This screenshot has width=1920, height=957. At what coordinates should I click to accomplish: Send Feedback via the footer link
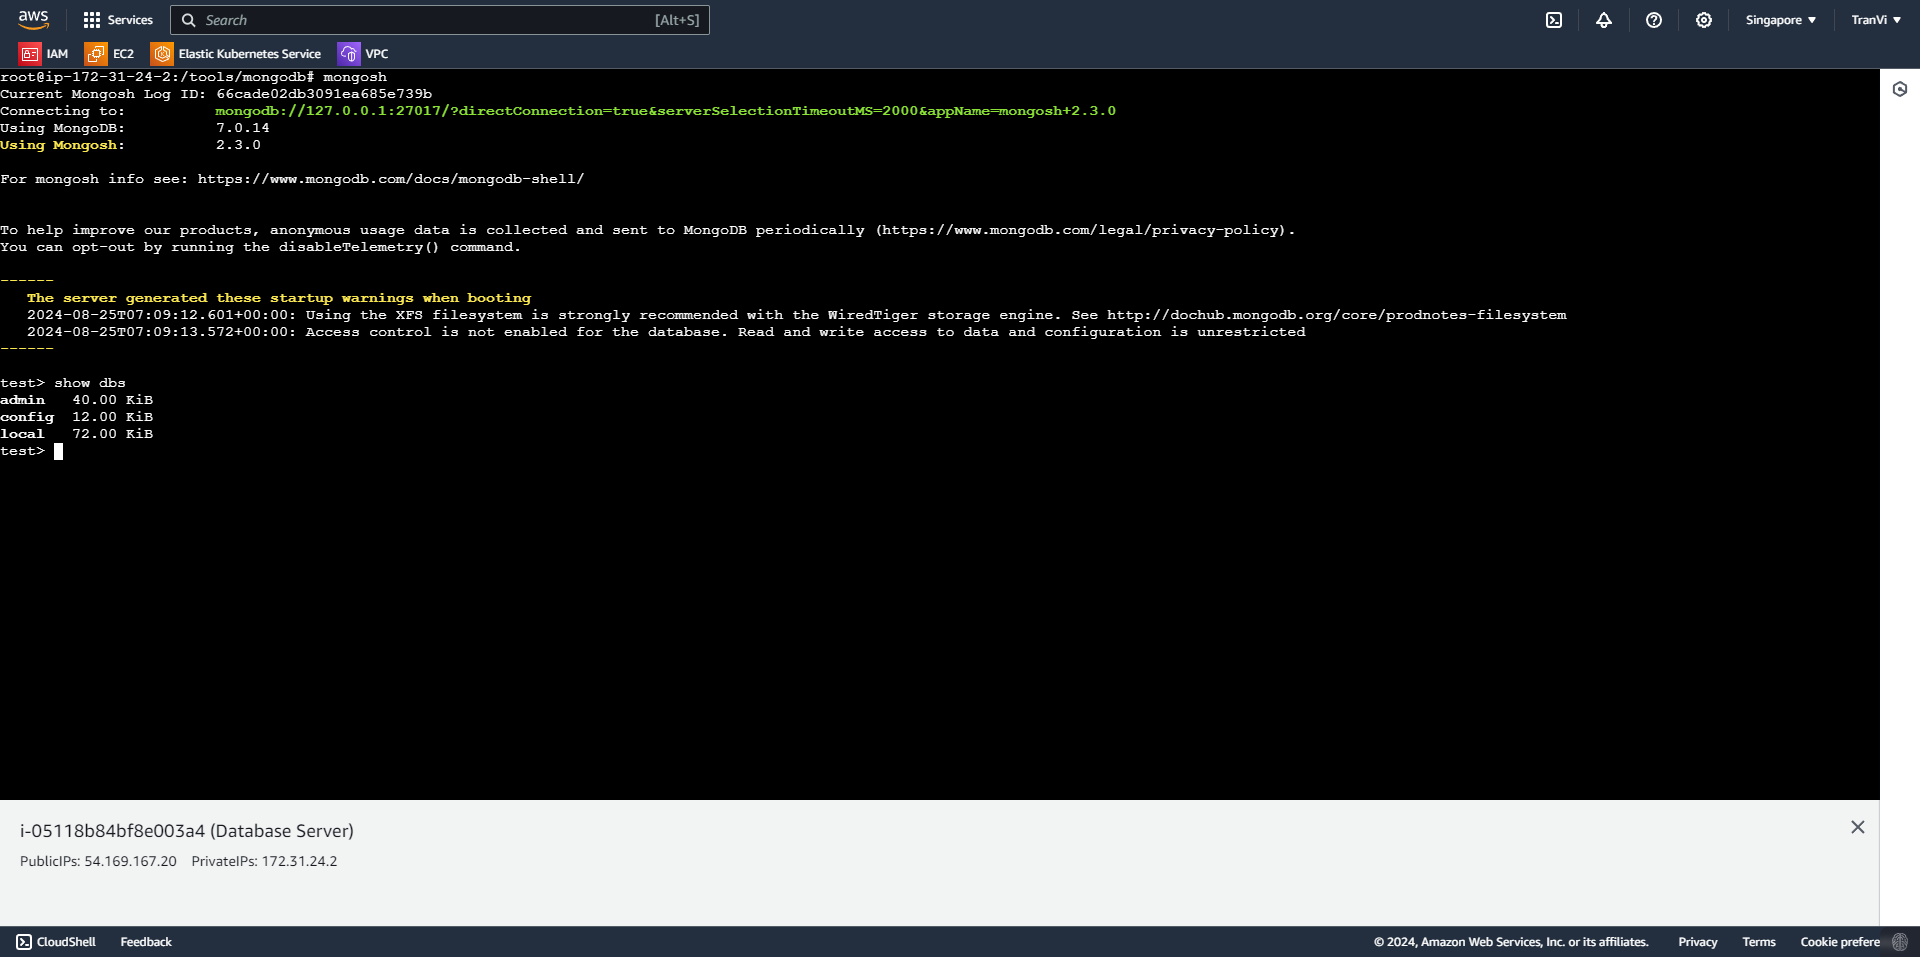(145, 941)
